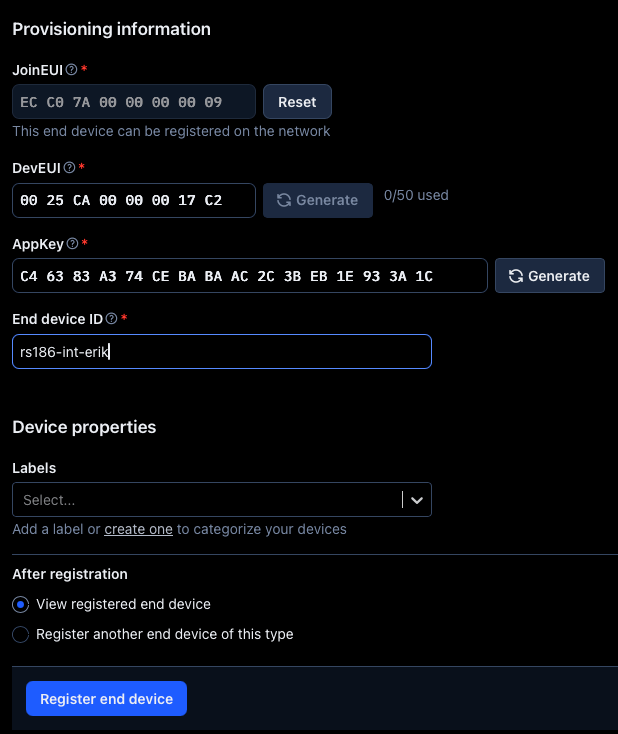Open the Labels Select... combo box

(205, 499)
